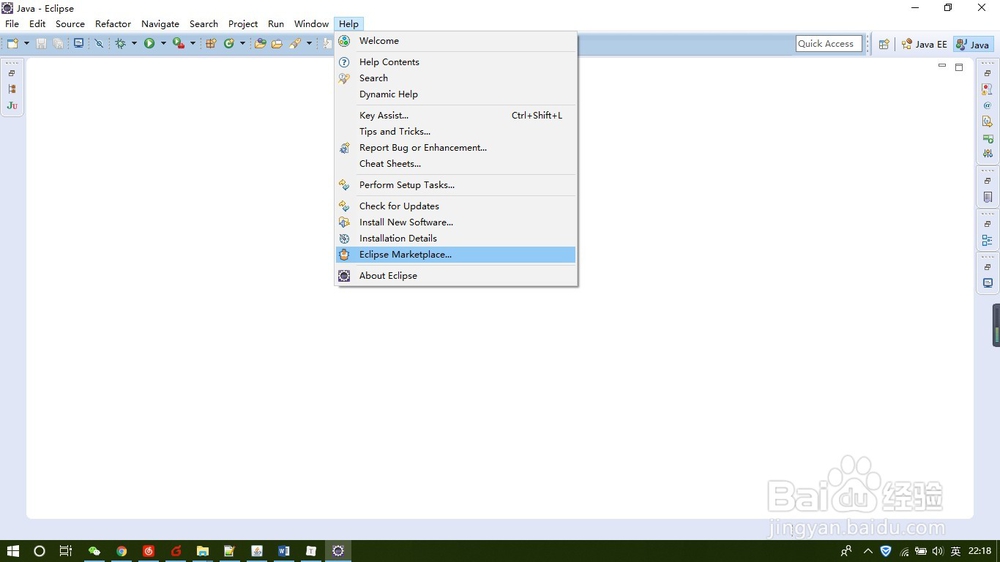Select Key Assist... menu entry
The width and height of the screenshot is (1000, 562).
point(456,115)
